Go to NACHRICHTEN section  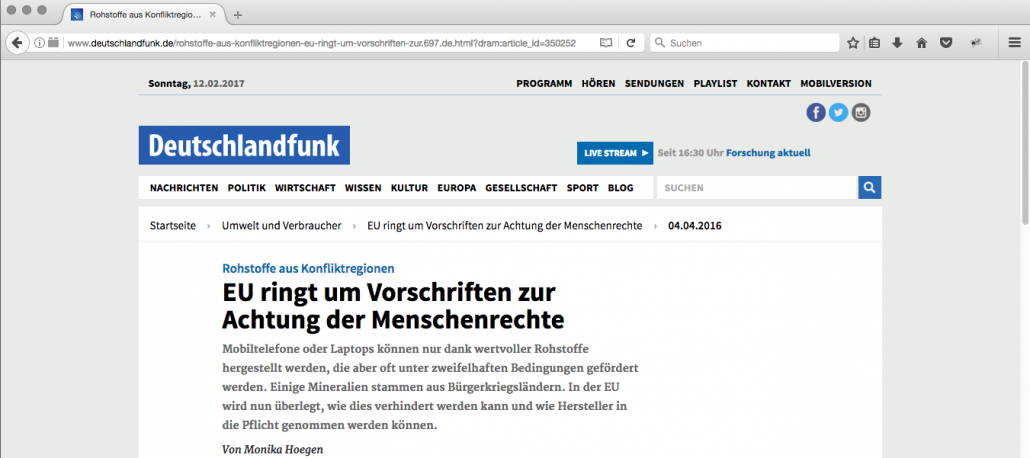[184, 188]
